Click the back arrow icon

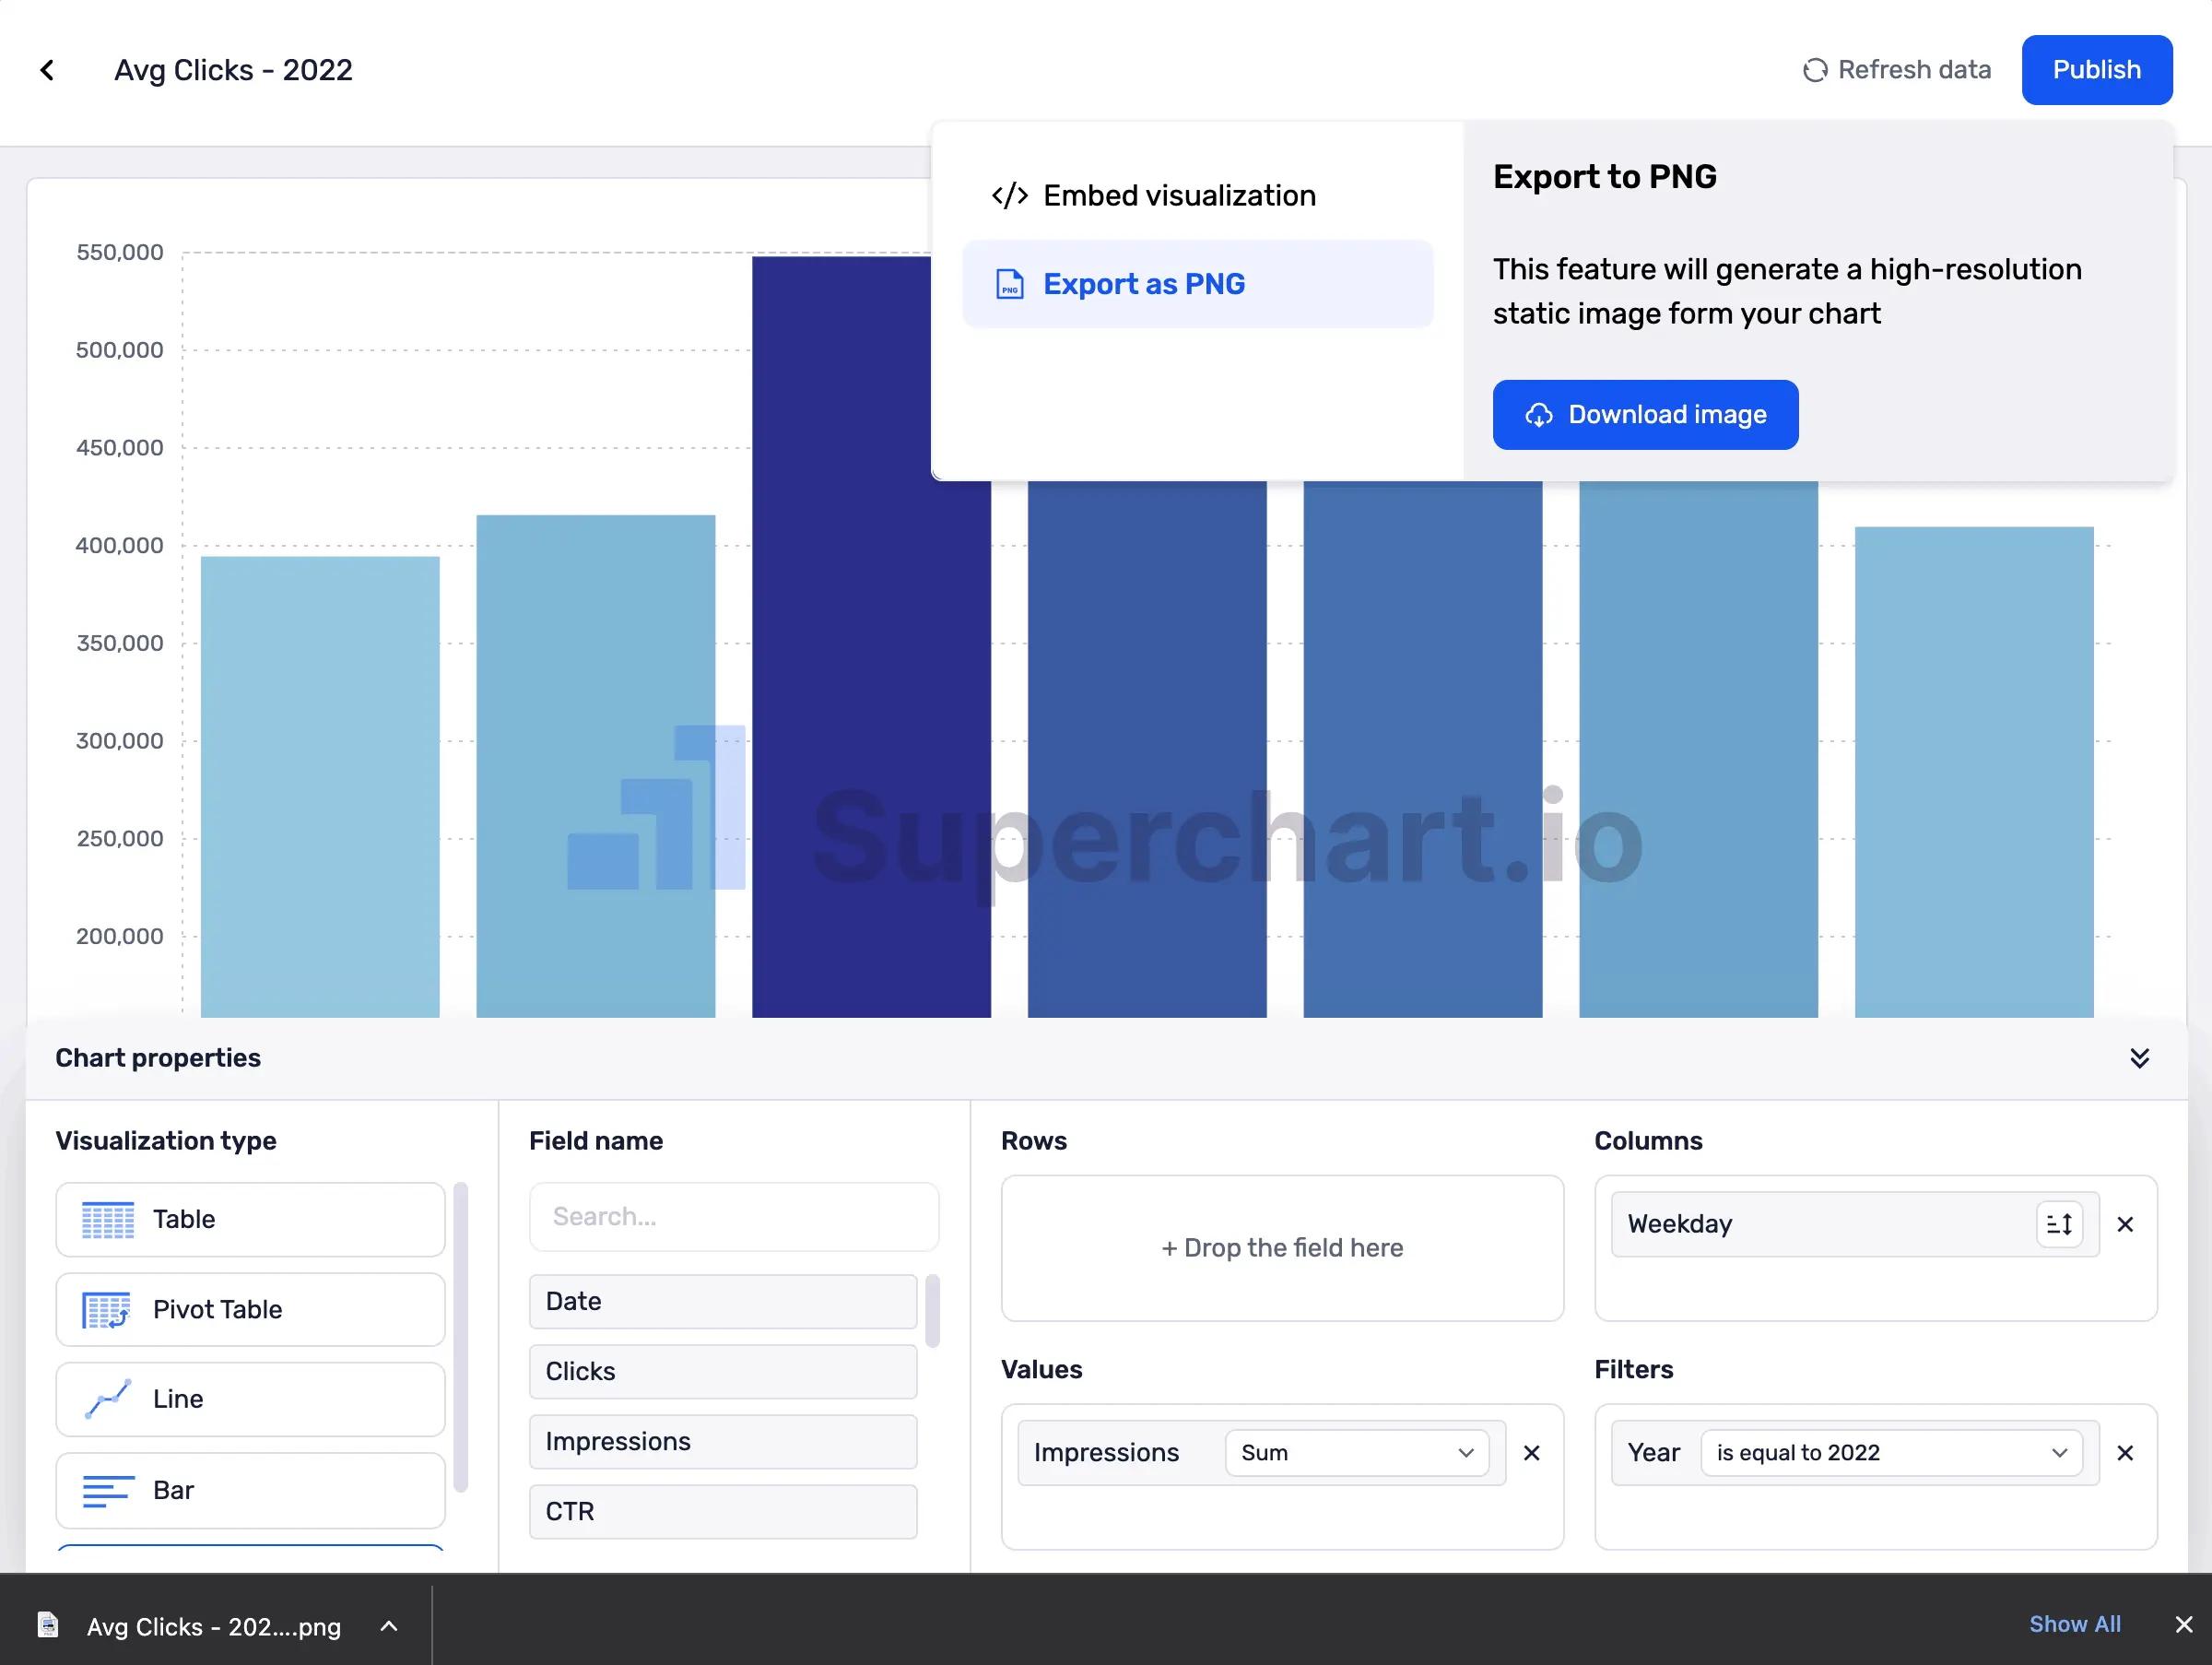click(x=47, y=70)
